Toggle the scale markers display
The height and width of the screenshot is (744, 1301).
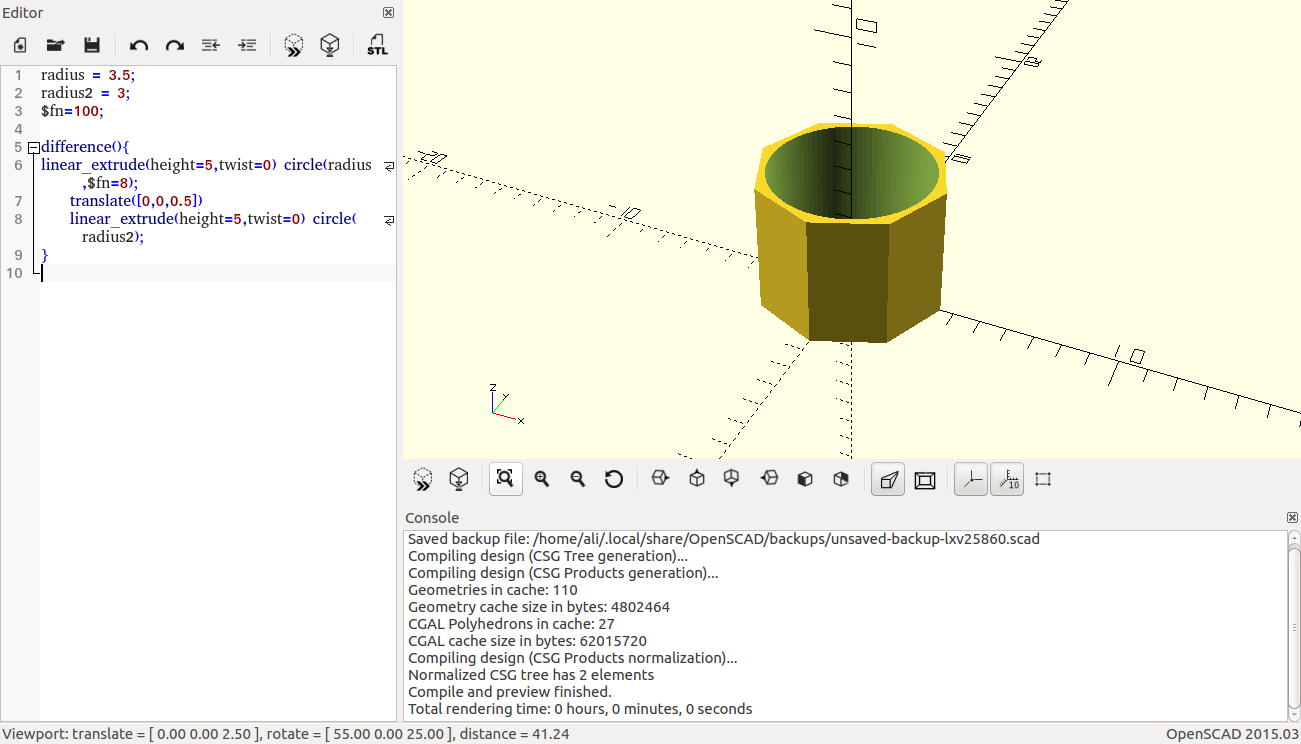coord(1007,479)
